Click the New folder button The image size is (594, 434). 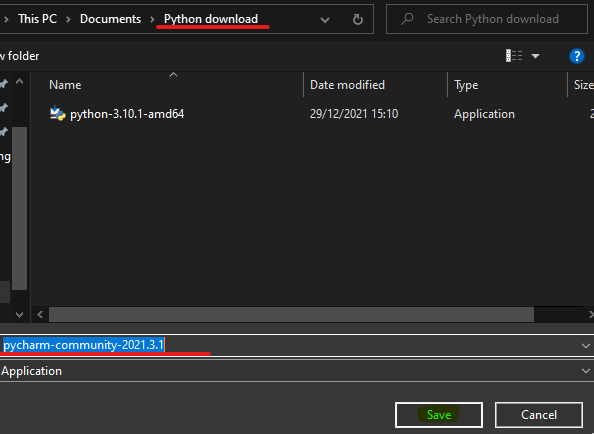pos(20,56)
